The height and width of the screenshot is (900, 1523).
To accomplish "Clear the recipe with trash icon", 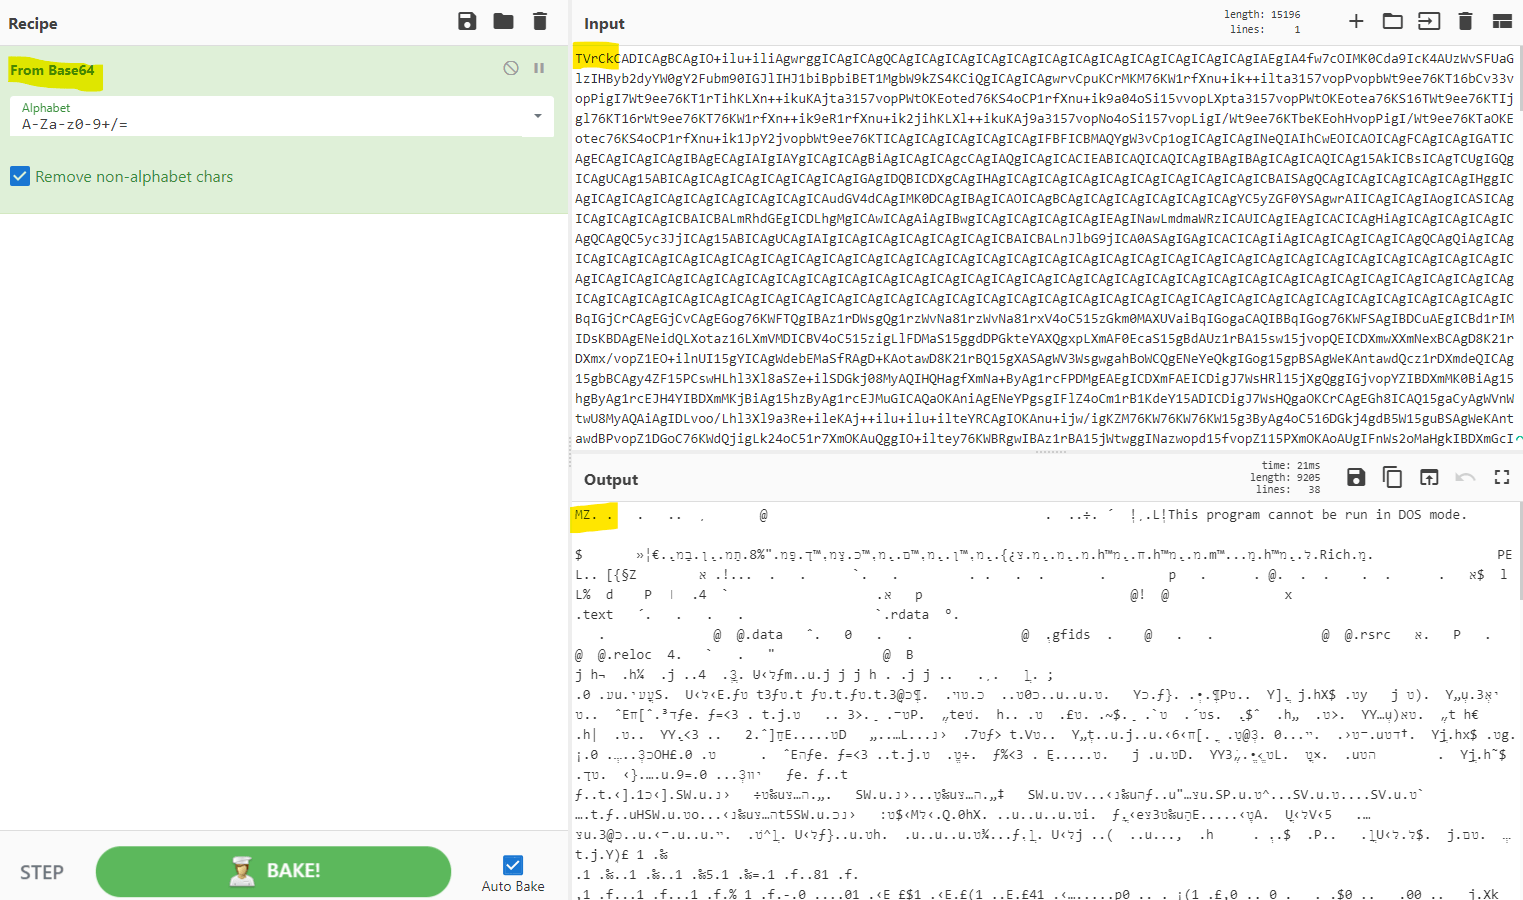I will coord(540,21).
